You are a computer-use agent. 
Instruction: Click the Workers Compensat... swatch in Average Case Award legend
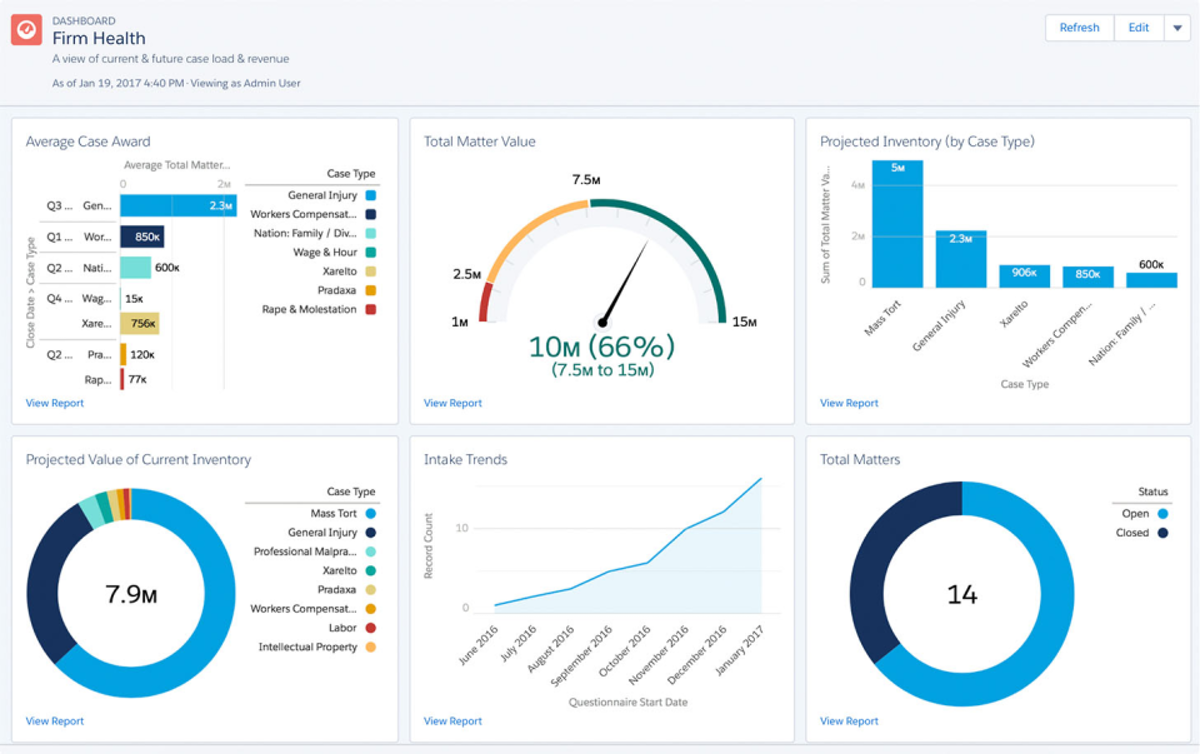371,215
